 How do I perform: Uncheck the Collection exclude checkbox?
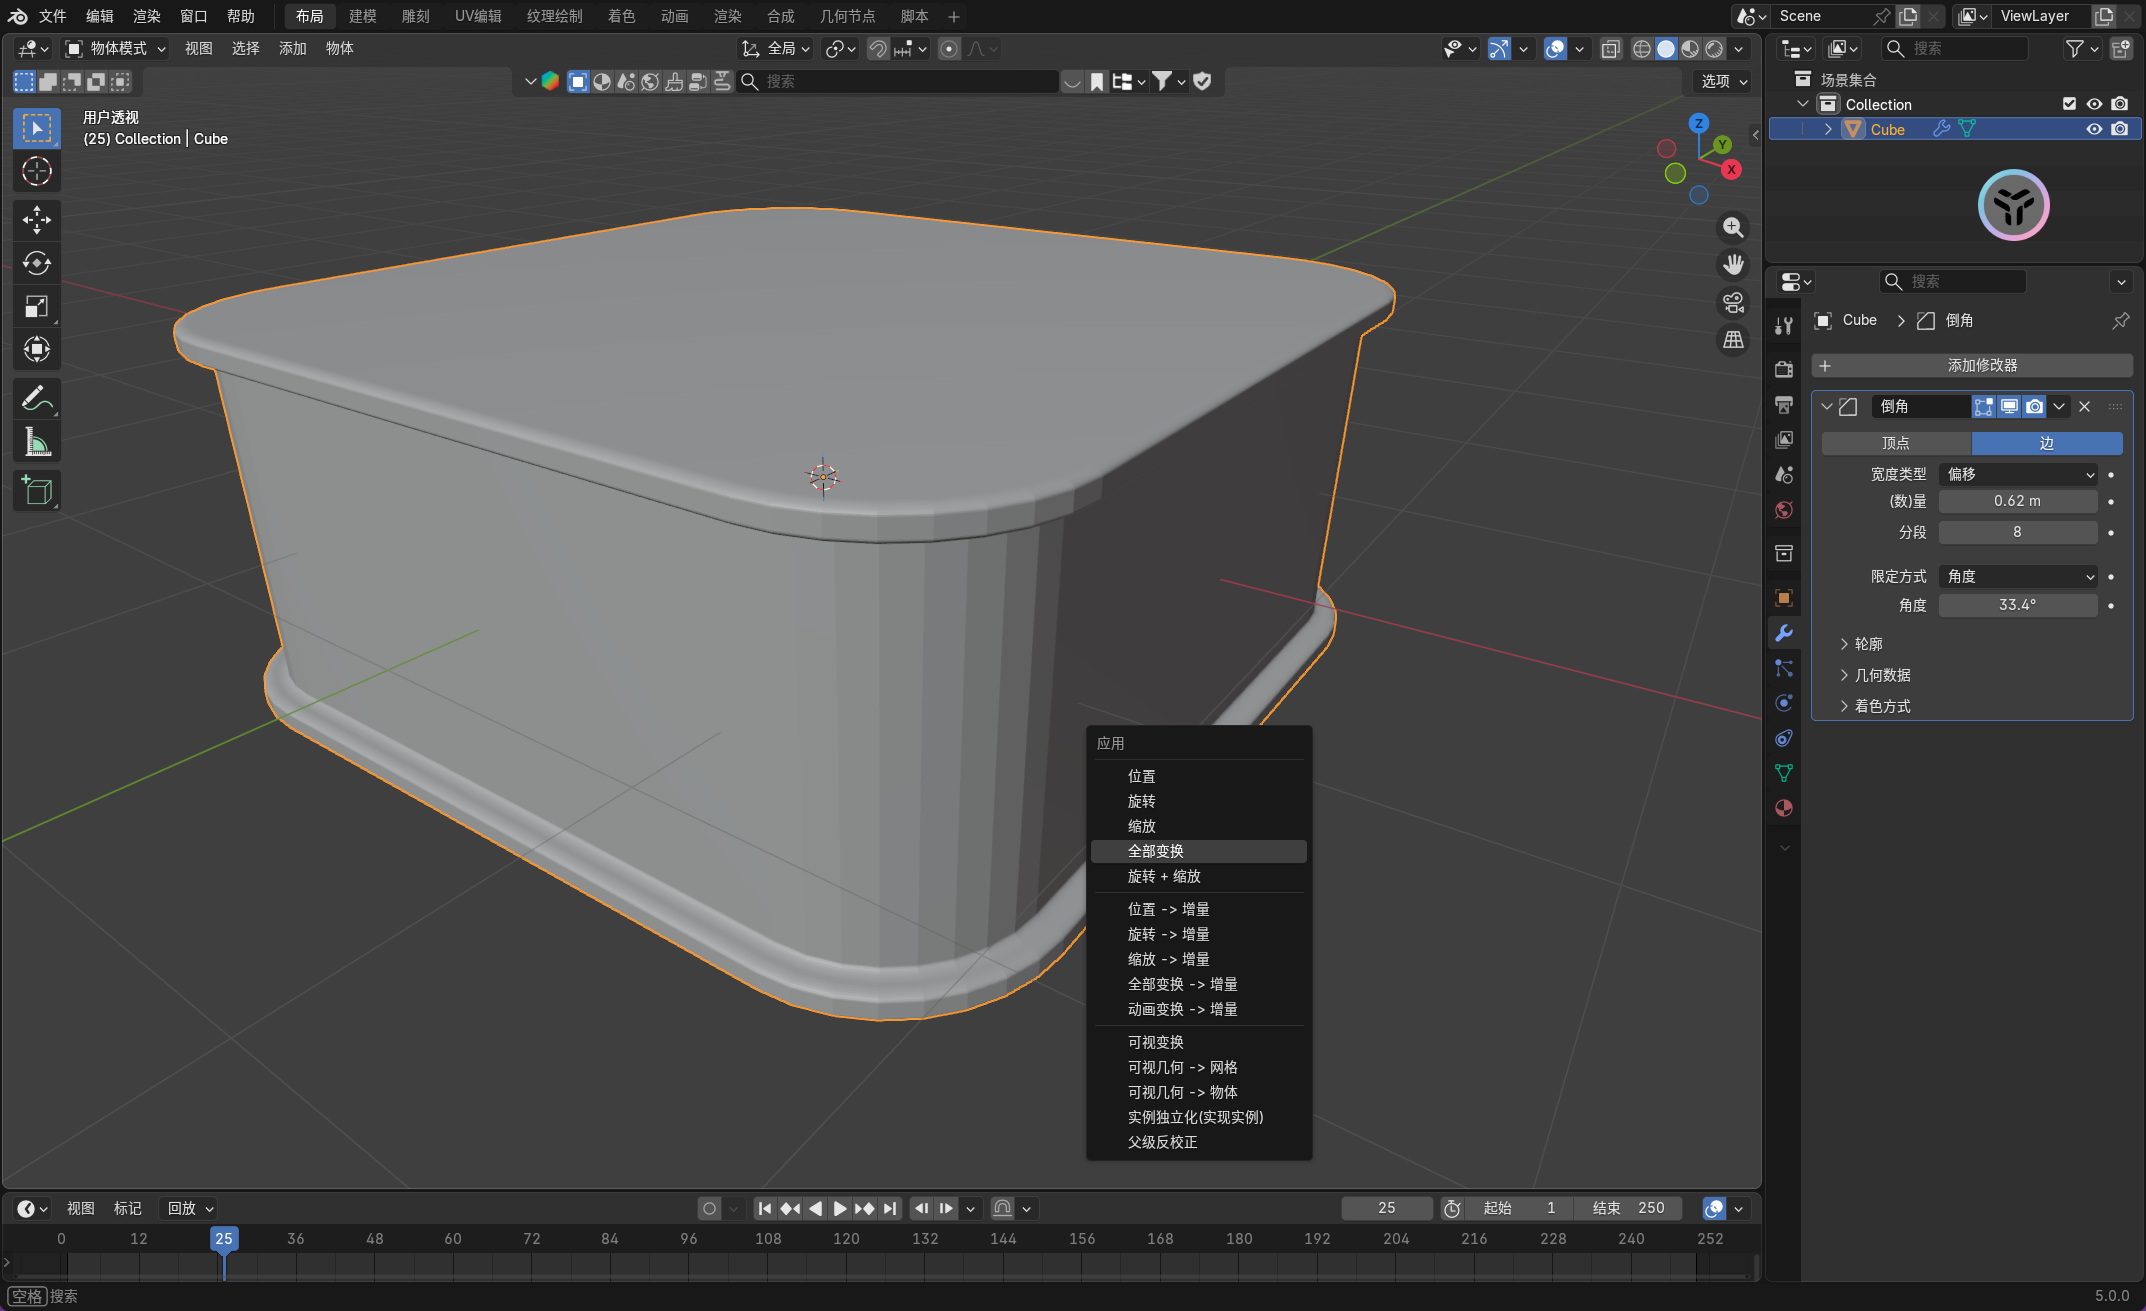[2069, 104]
